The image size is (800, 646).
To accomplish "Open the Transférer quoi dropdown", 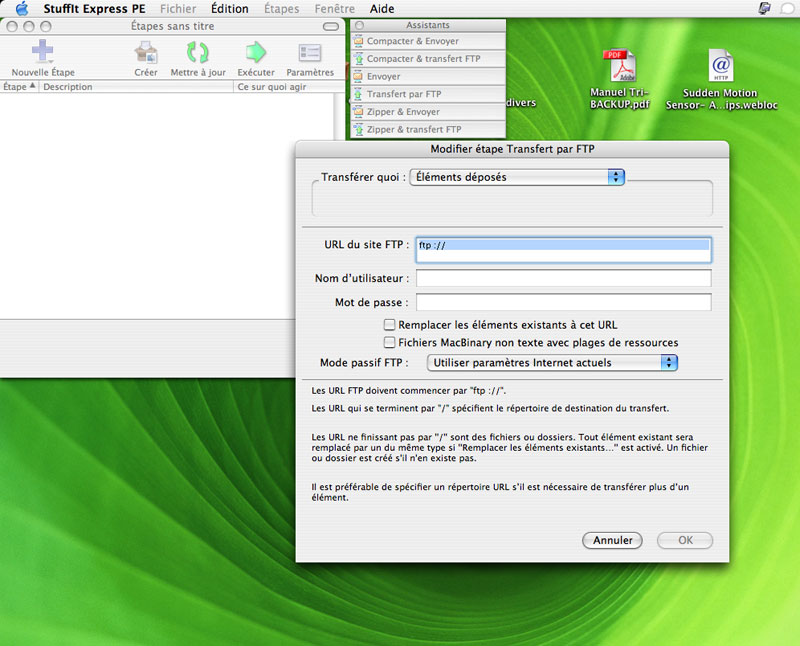I will [517, 177].
